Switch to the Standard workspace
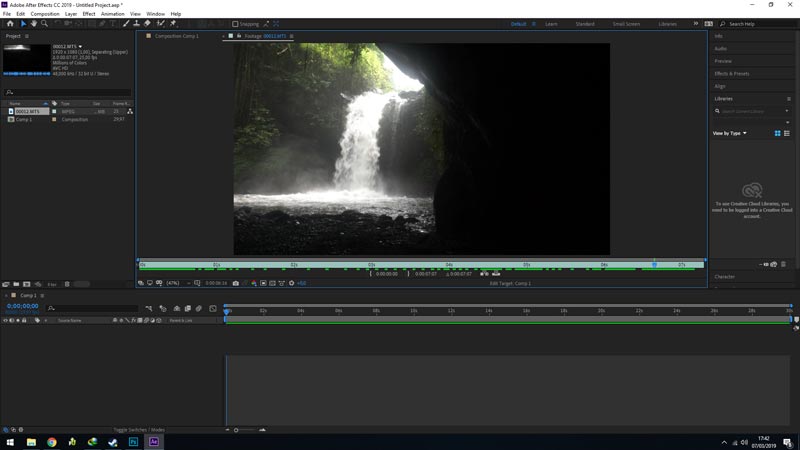 point(585,24)
